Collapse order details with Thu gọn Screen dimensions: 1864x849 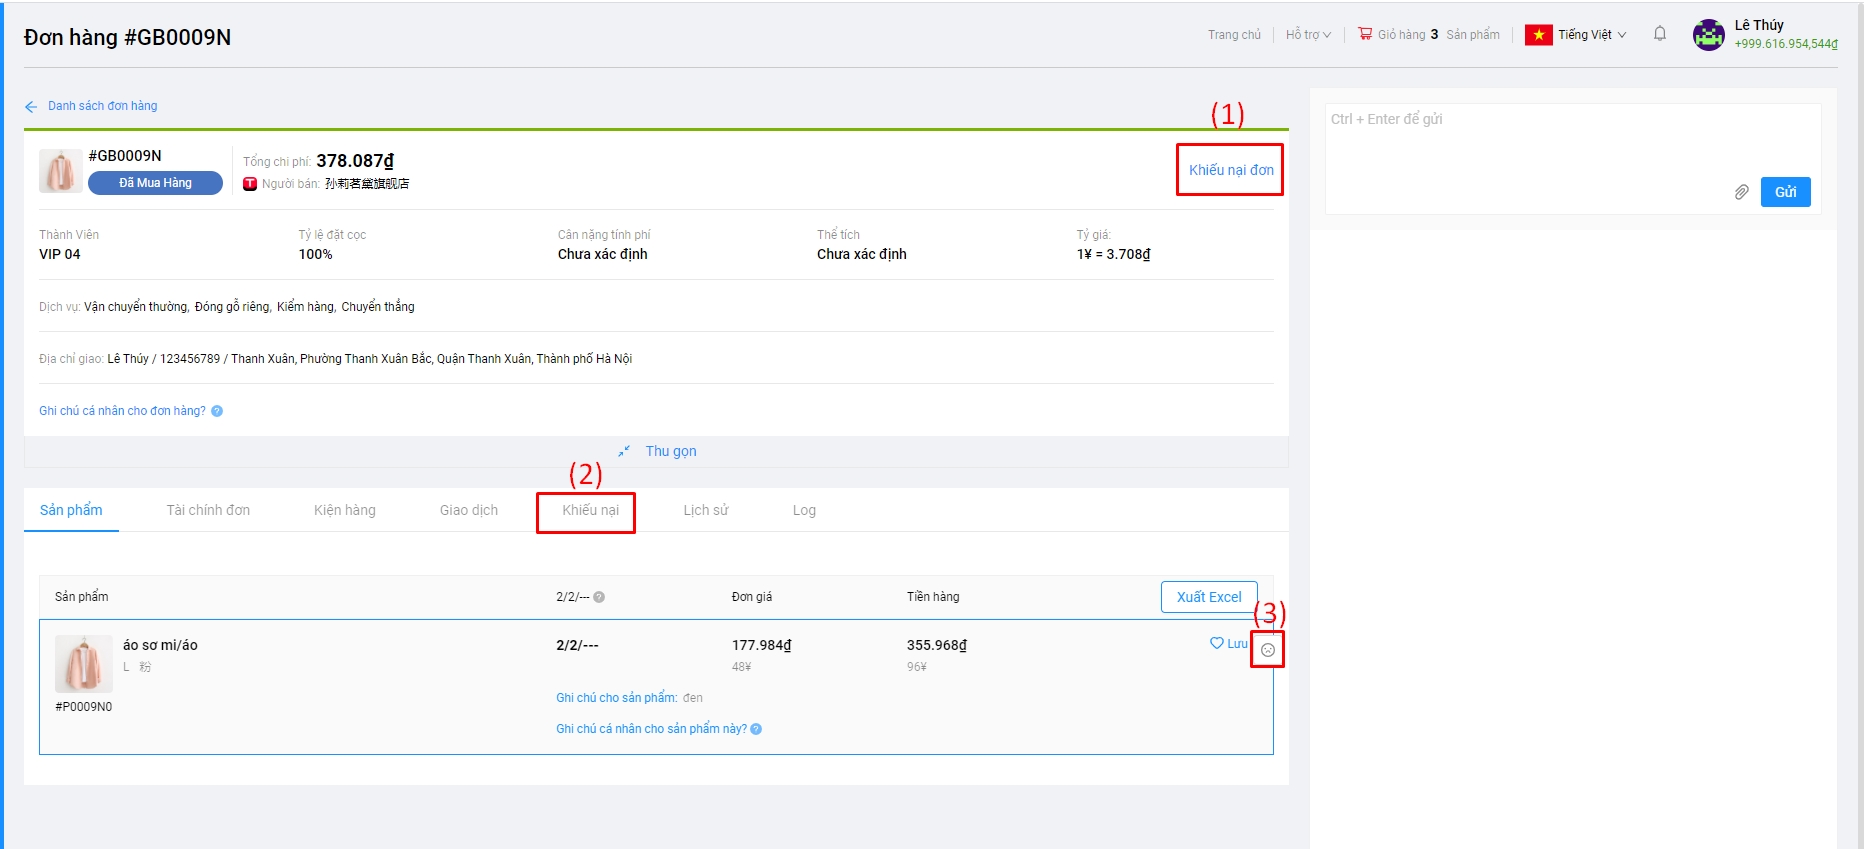[x=658, y=451]
